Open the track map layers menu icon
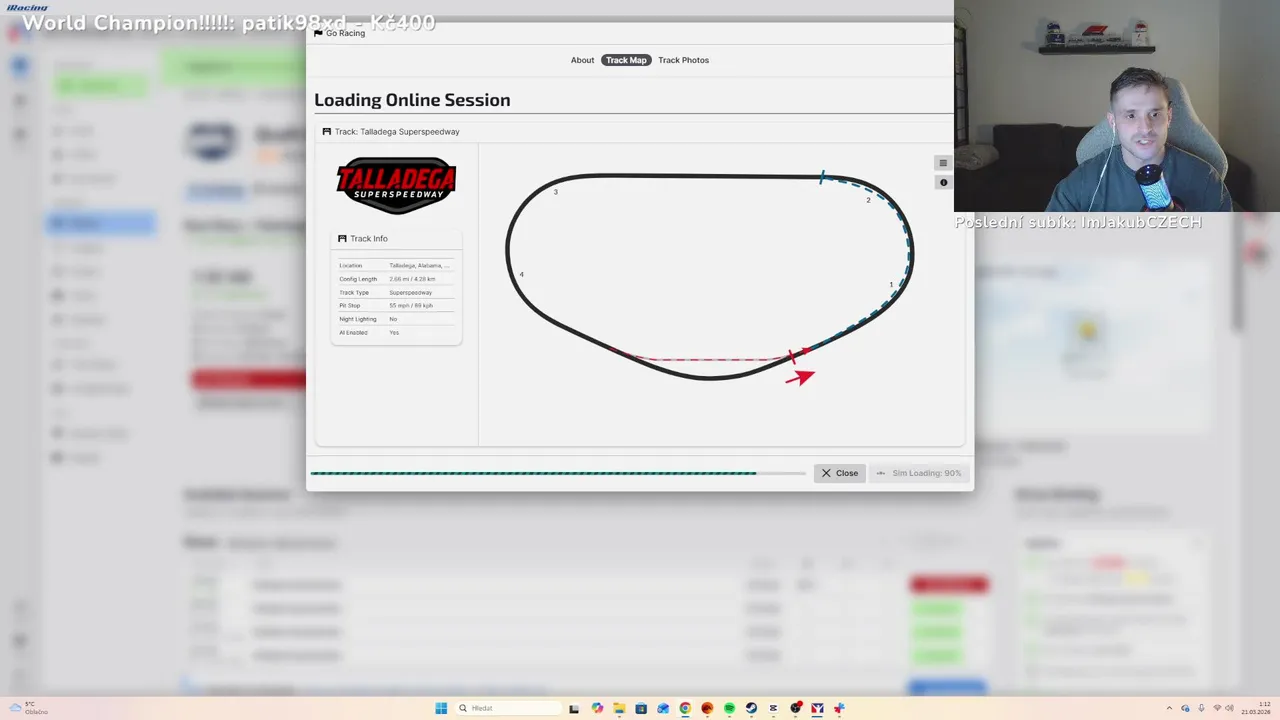 coord(943,163)
